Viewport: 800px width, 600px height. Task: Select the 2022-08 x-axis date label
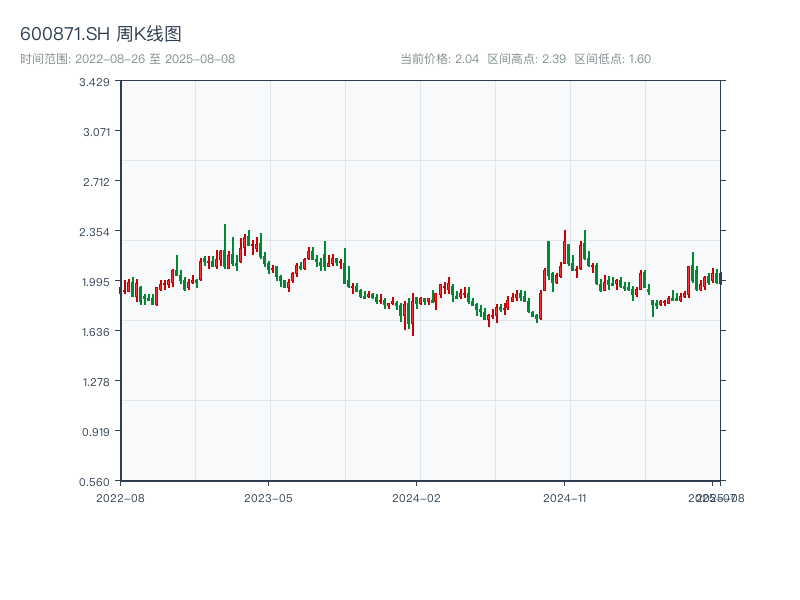click(120, 497)
